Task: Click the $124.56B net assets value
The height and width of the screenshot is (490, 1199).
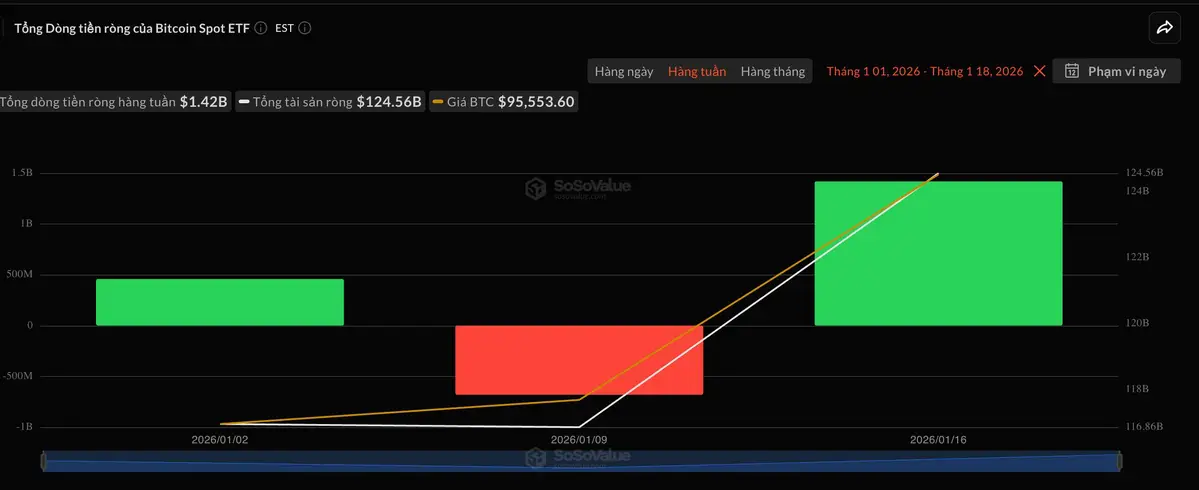Action: [x=389, y=102]
